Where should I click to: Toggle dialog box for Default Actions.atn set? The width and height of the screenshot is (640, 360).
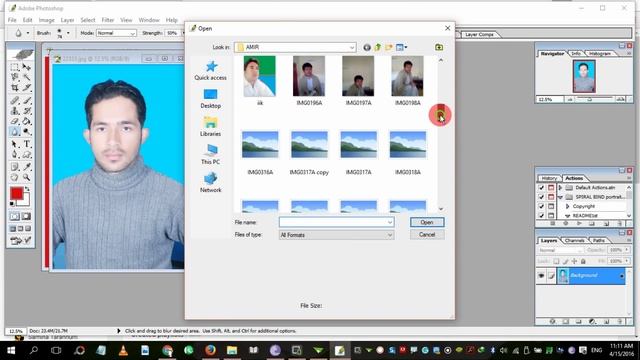pyautogui.click(x=551, y=188)
